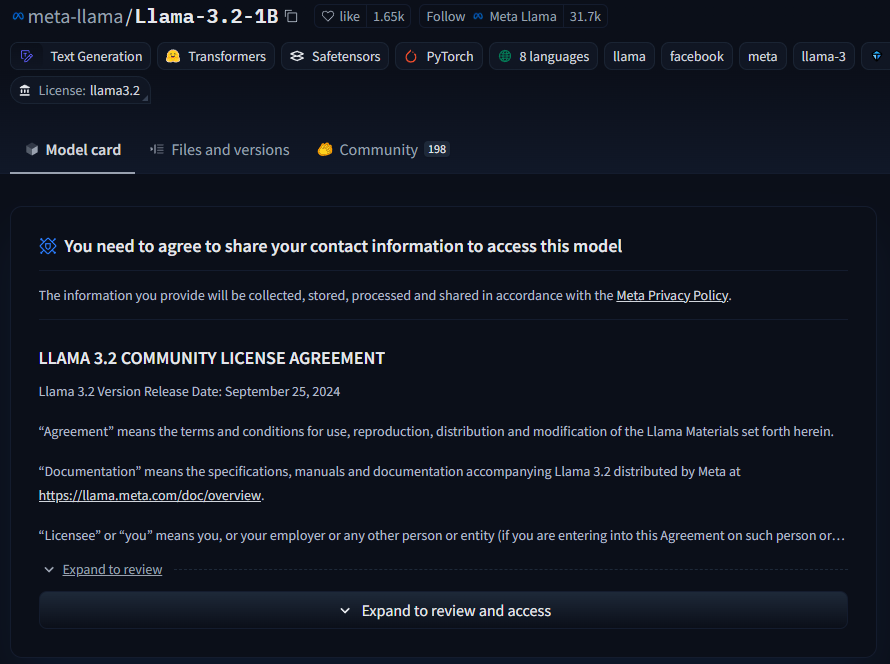Expand to review and access button
Screen dimensions: 890x664
(443, 610)
